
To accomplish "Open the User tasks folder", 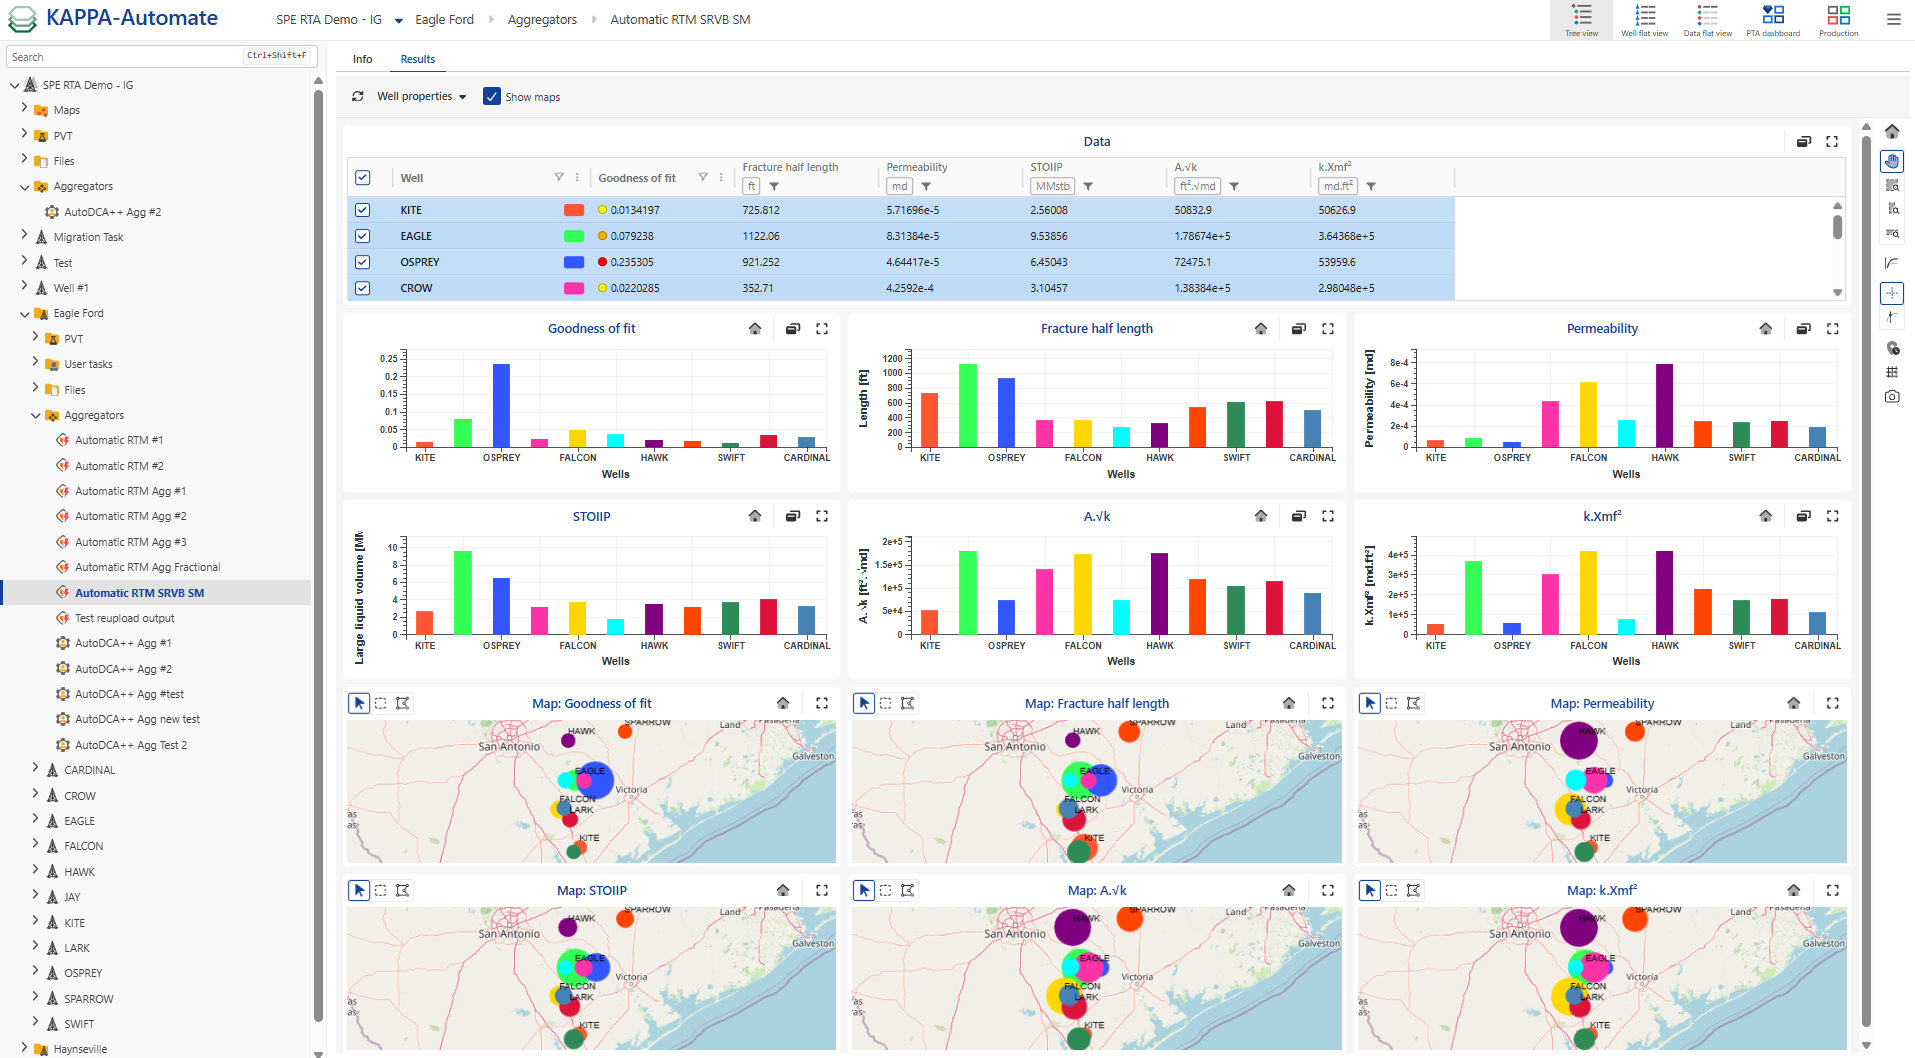I will point(88,364).
